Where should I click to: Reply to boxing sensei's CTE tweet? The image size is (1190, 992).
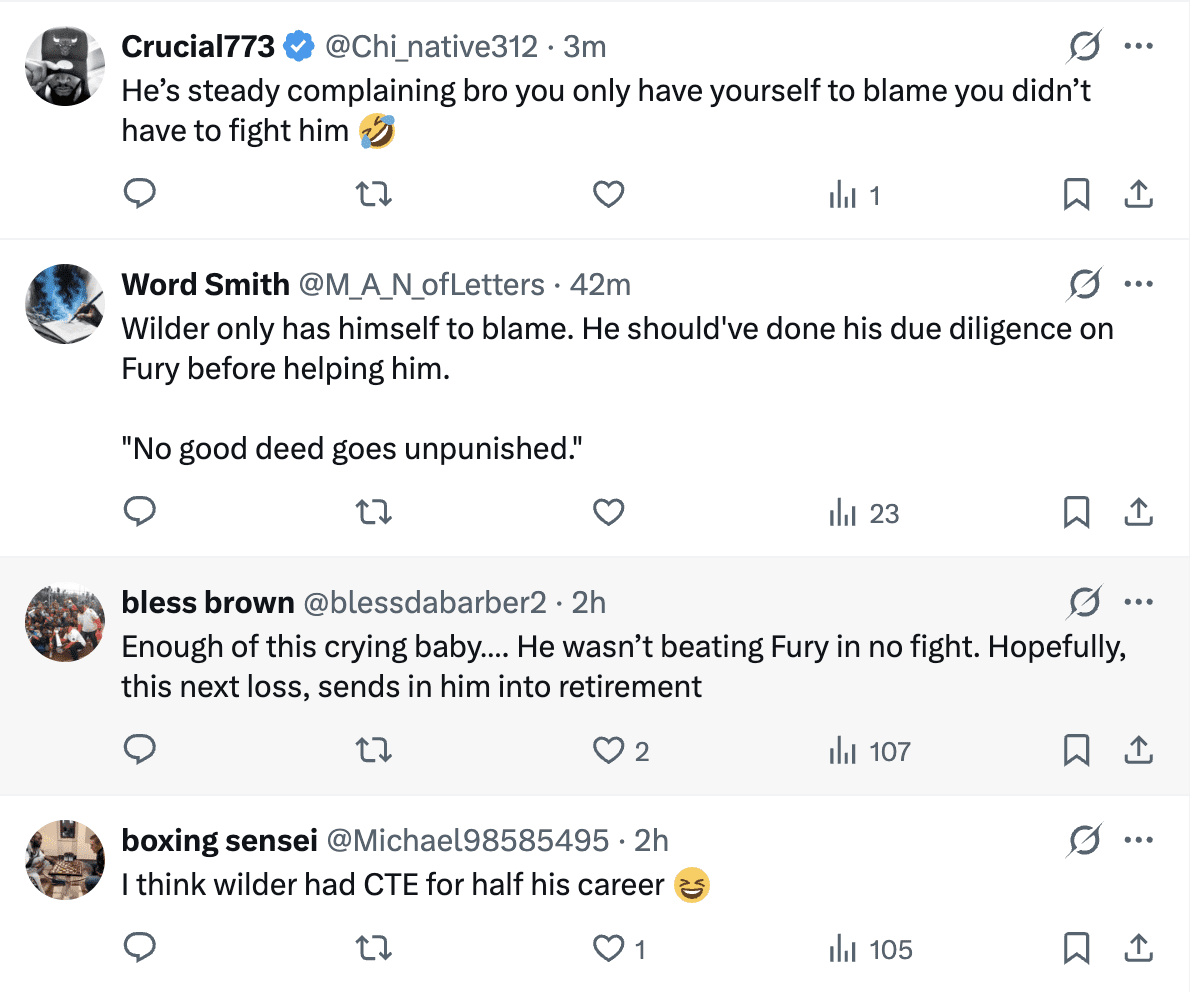pyautogui.click(x=140, y=949)
